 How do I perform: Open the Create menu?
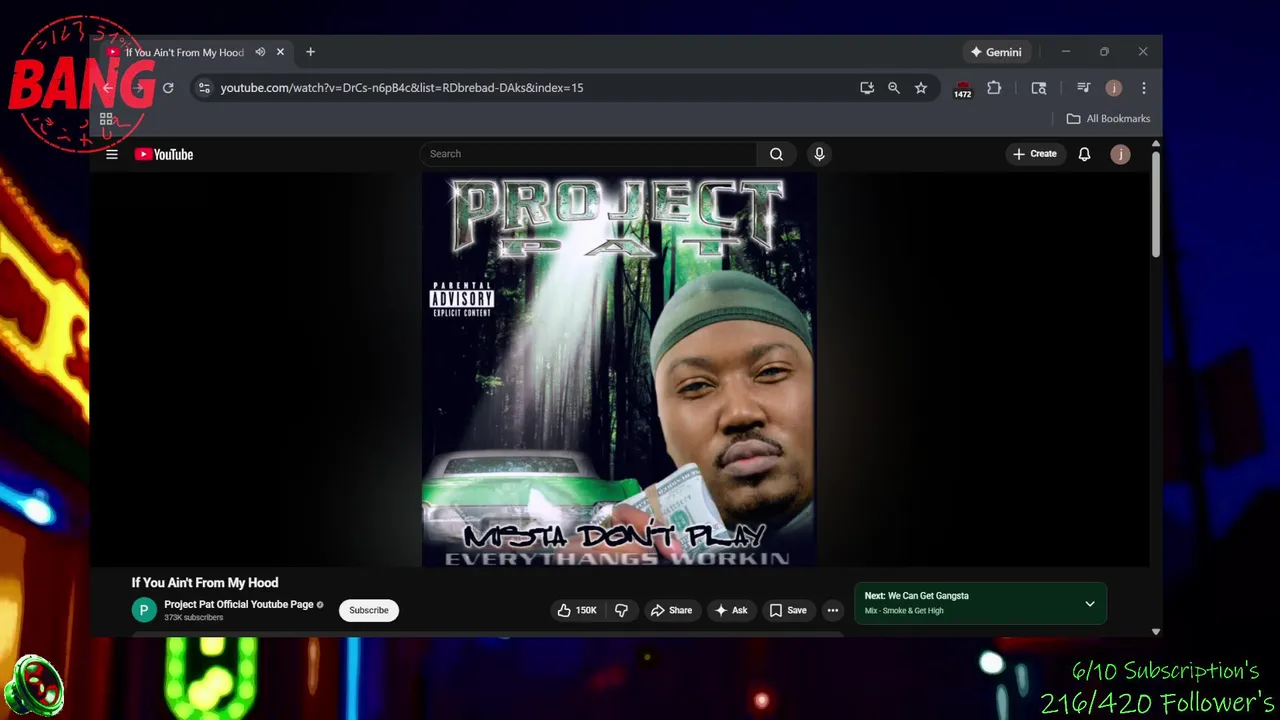point(1035,154)
